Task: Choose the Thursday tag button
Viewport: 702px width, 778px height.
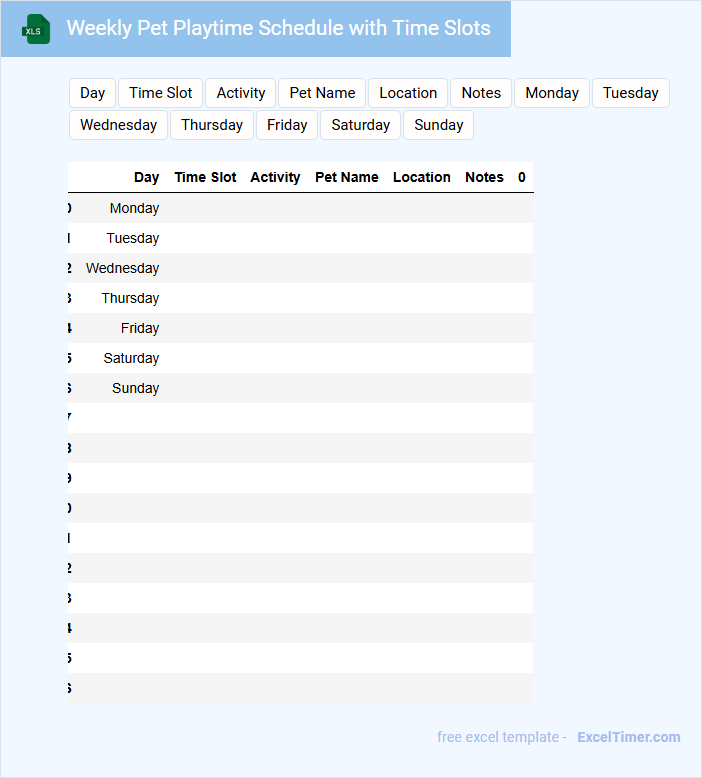Action: (x=212, y=125)
